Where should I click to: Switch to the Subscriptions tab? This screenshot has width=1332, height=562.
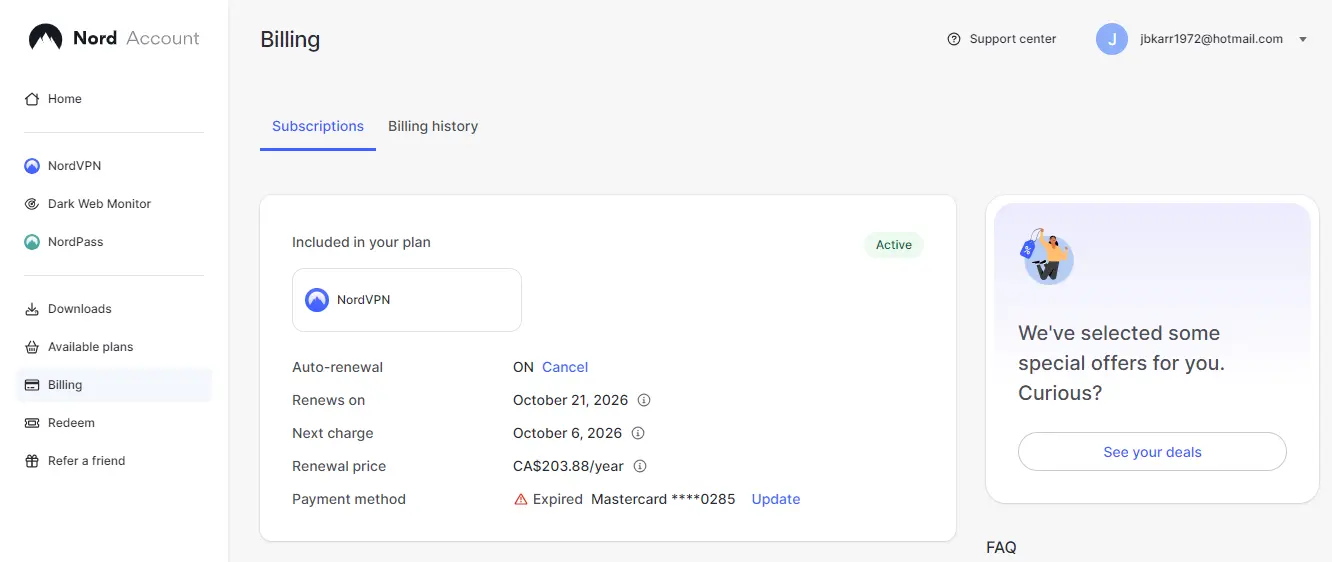click(318, 127)
